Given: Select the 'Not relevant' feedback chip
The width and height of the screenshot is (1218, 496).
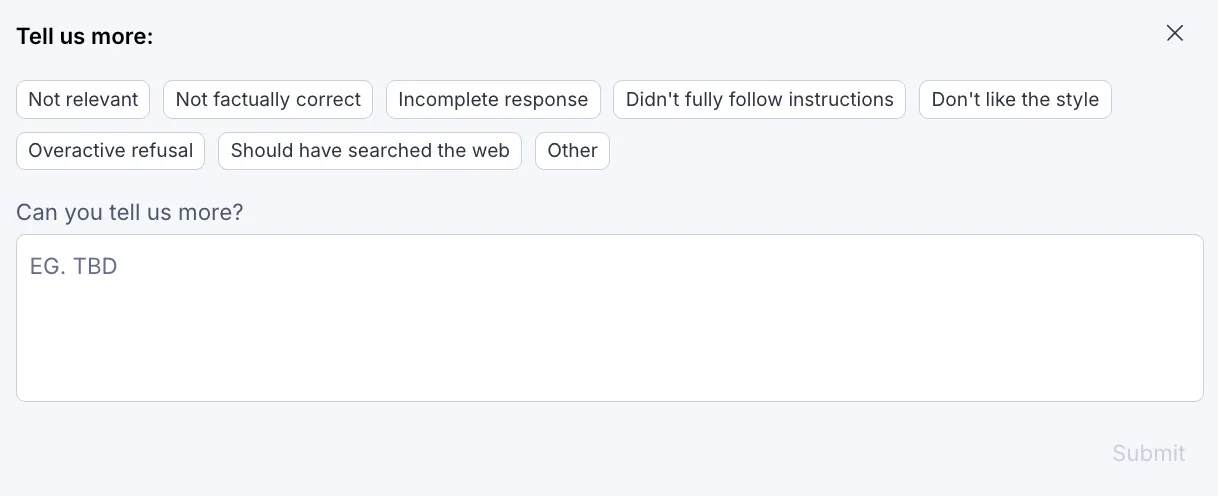Looking at the screenshot, I should point(83,100).
